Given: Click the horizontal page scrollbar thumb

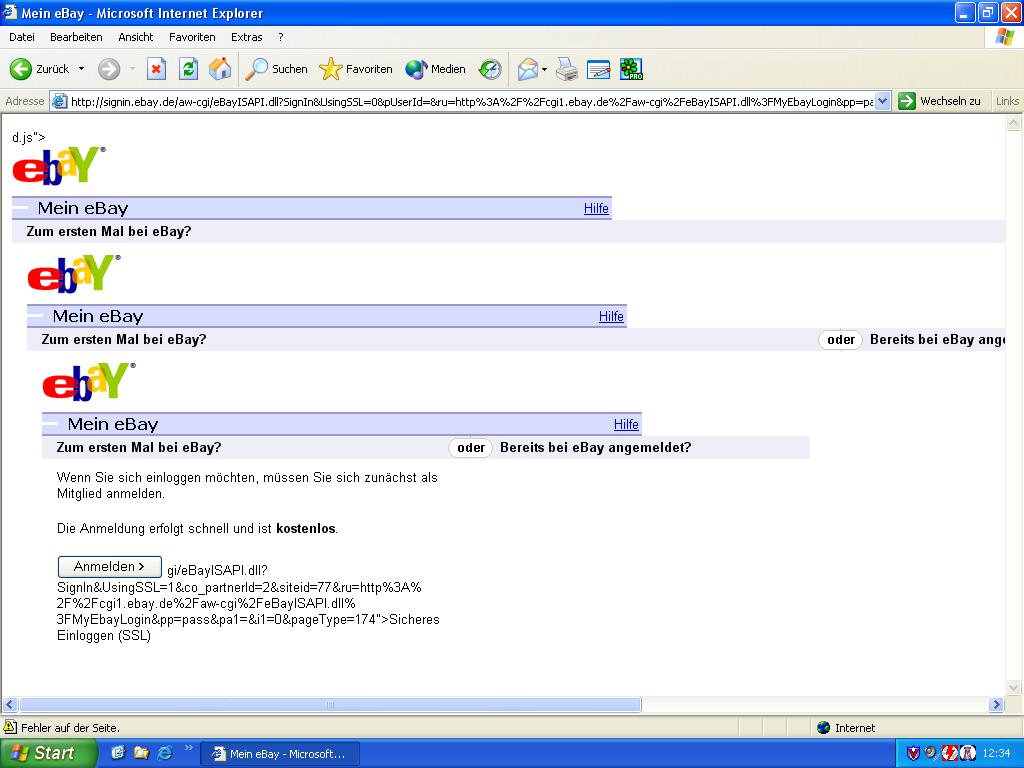Looking at the screenshot, I should point(330,705).
